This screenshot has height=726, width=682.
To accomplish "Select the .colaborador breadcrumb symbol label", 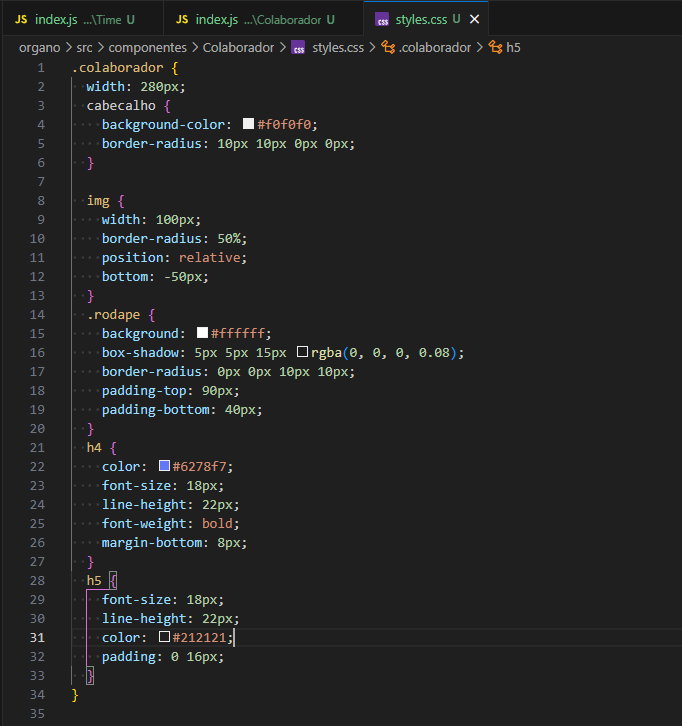I will tap(435, 47).
